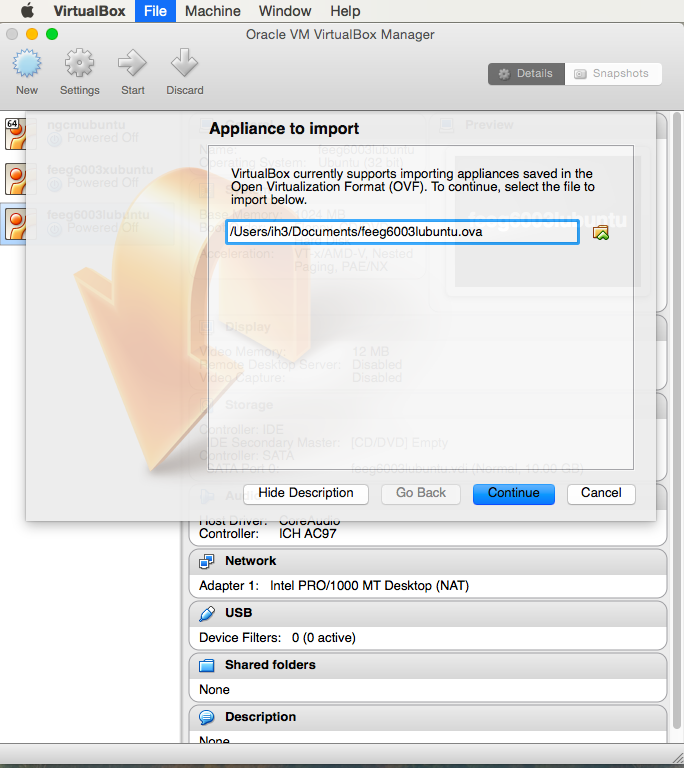Click the Go Back button
Screen dimensions: 684x768
(x=421, y=494)
